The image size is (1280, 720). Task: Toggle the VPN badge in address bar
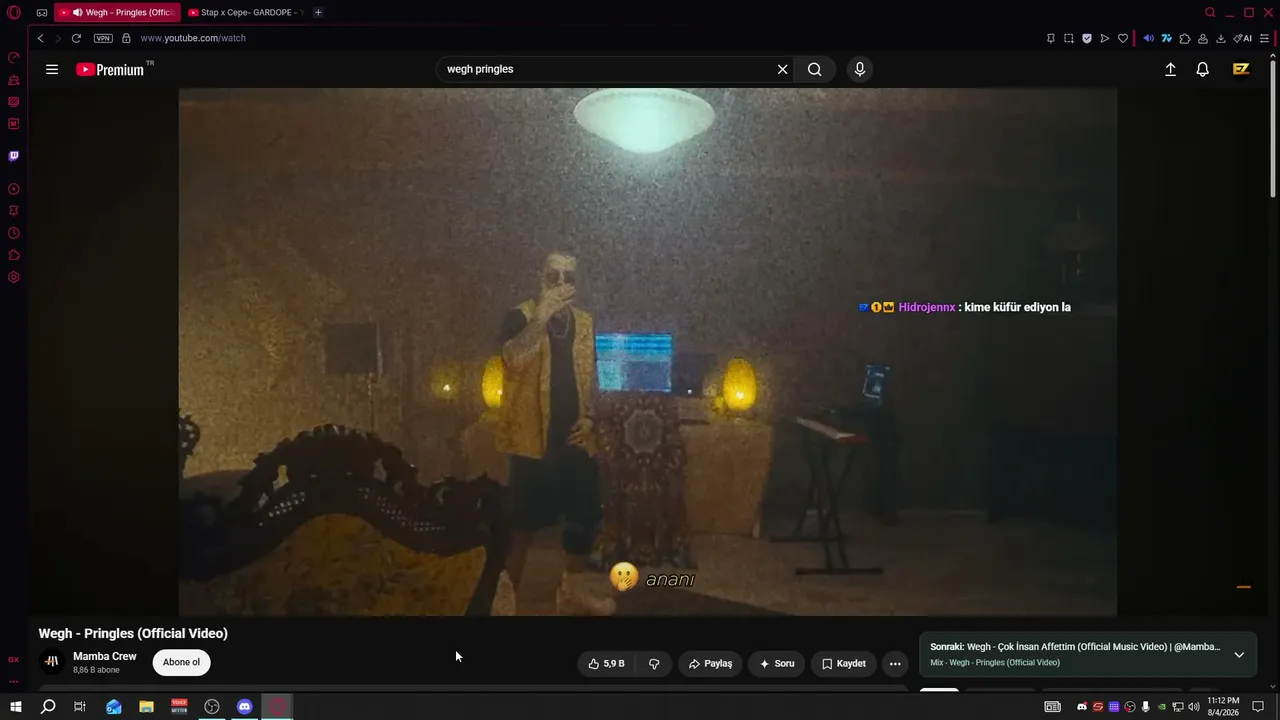coord(103,38)
